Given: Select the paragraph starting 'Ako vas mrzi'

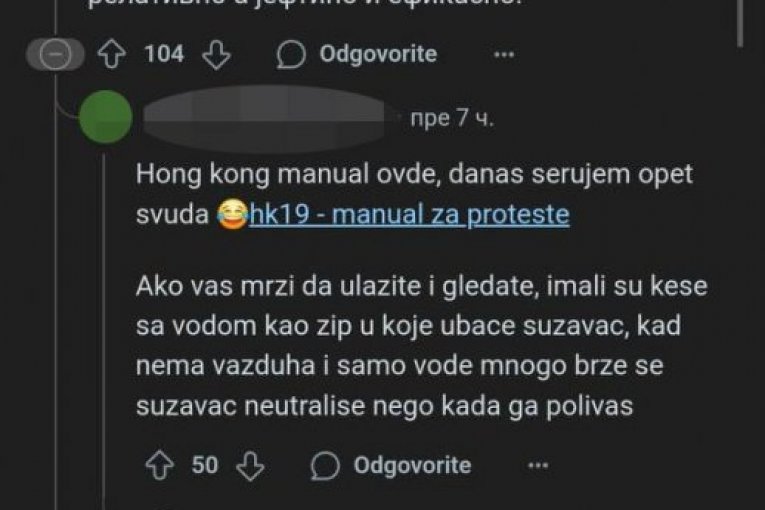Looking at the screenshot, I should (422, 346).
